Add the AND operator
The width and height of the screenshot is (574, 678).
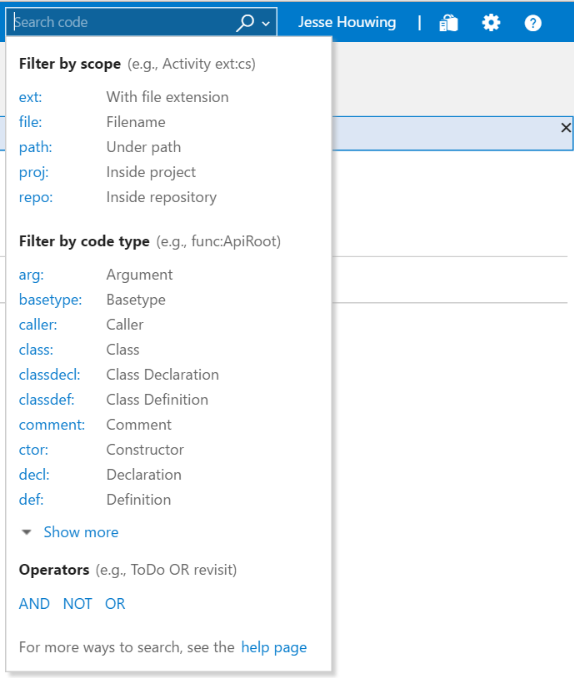[34, 604]
